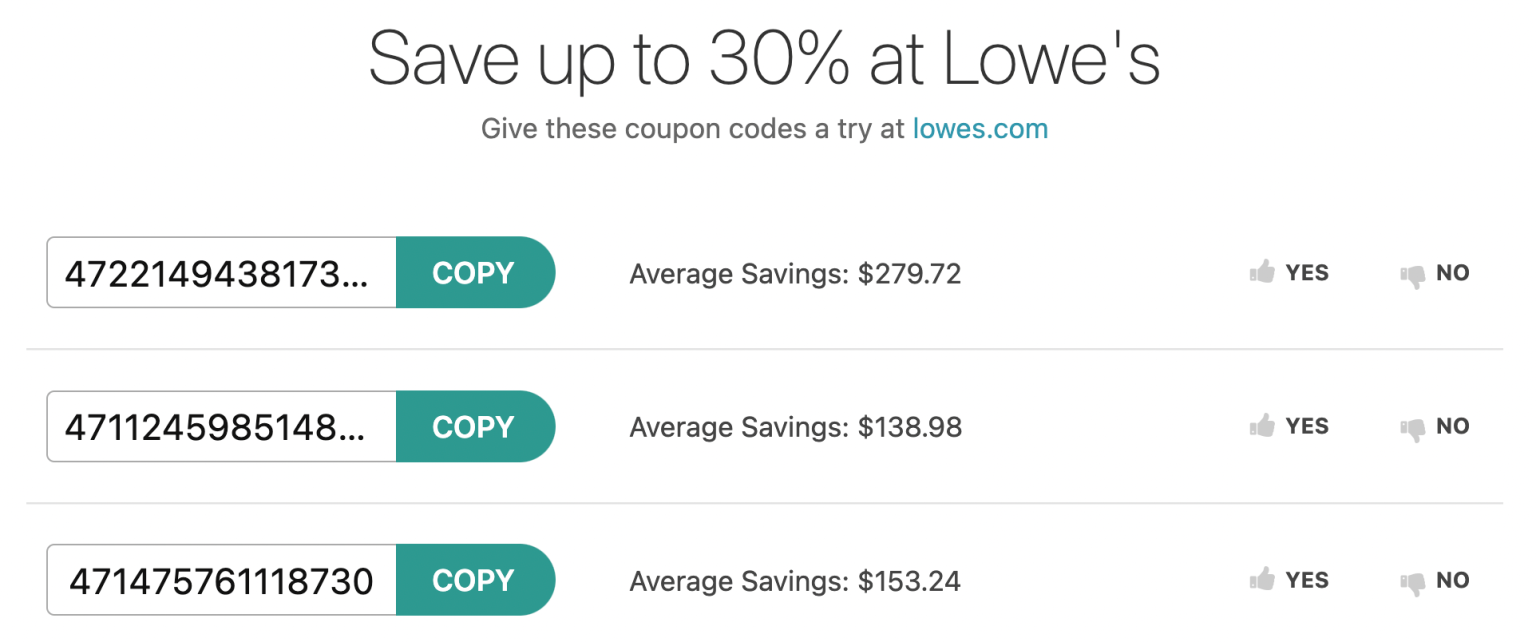Copy the coupon code 471475761118730
This screenshot has width=1536, height=642.
coord(474,581)
